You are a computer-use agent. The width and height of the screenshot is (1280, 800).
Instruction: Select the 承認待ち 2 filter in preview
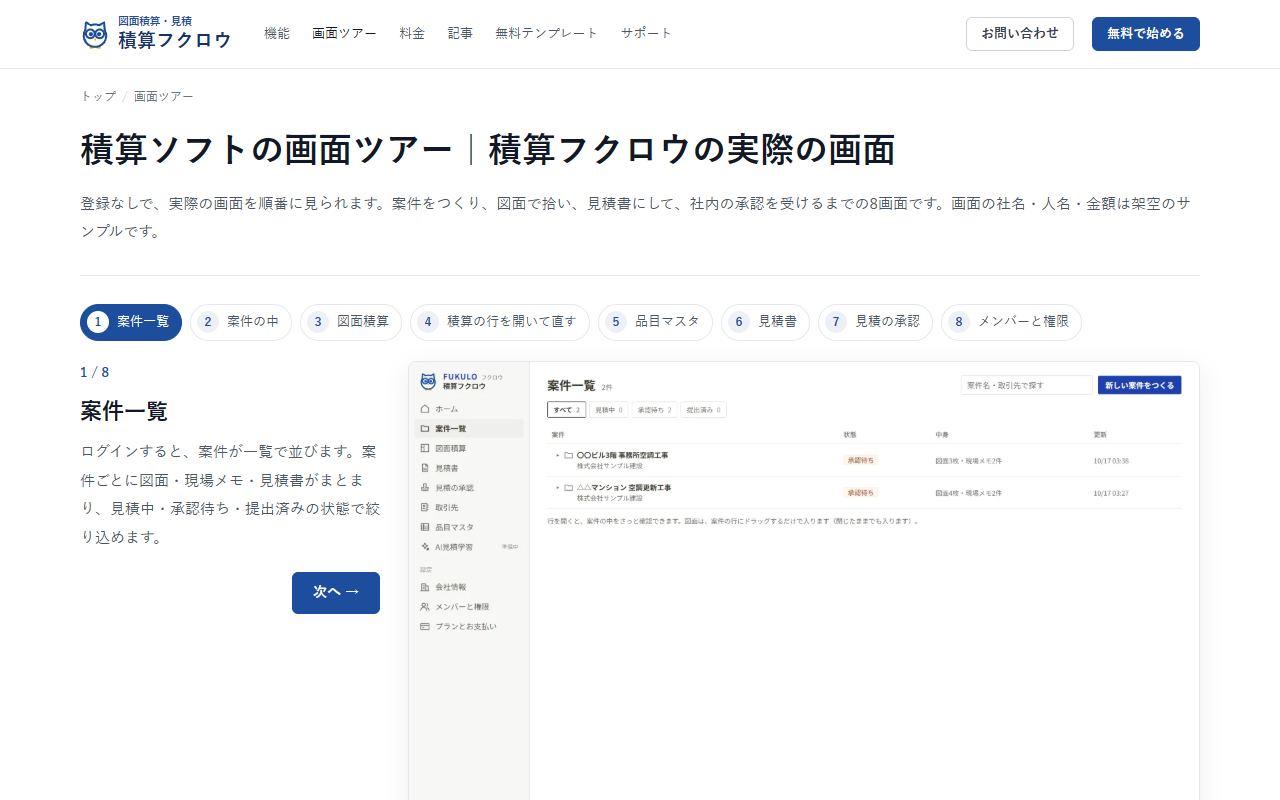[654, 410]
